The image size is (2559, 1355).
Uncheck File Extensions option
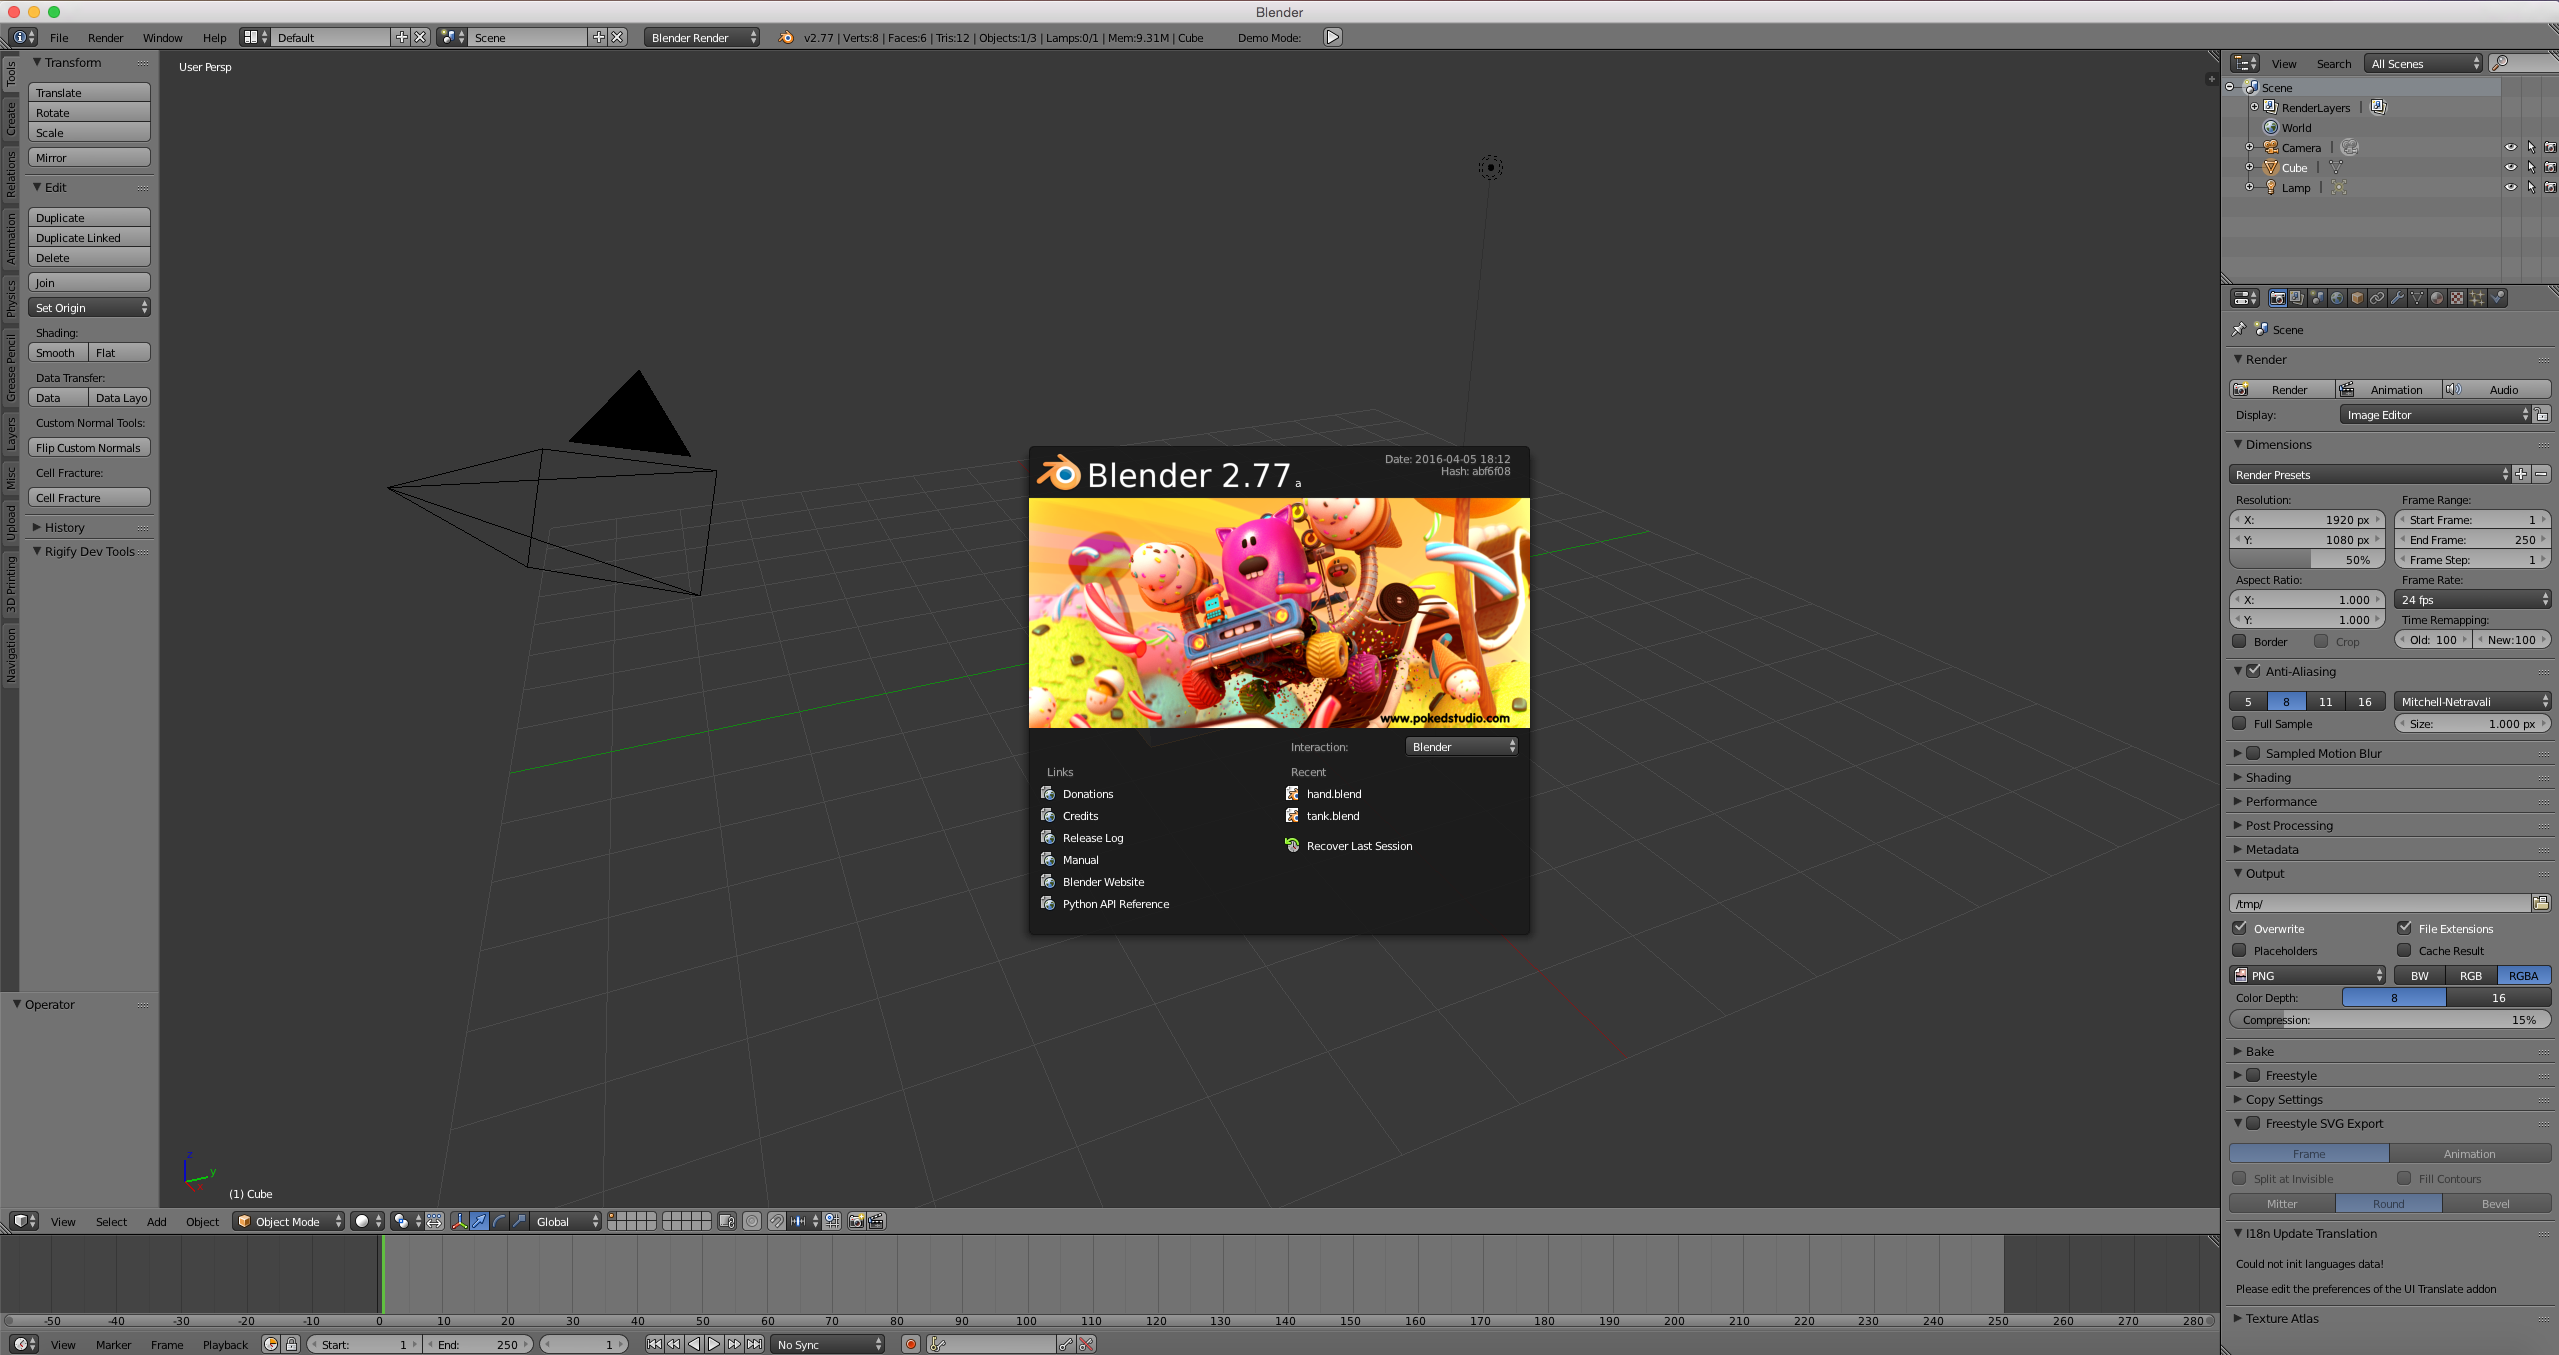tap(2404, 928)
